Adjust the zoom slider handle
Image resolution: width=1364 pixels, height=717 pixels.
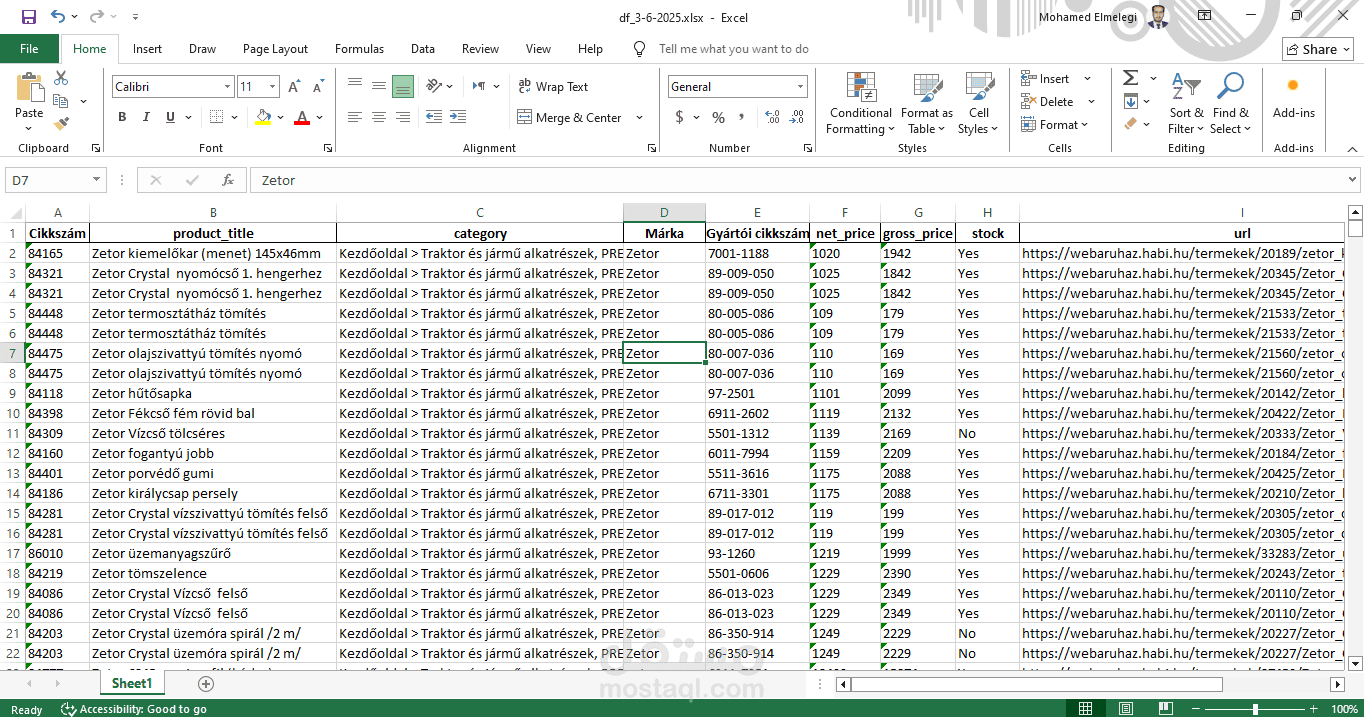point(1255,709)
